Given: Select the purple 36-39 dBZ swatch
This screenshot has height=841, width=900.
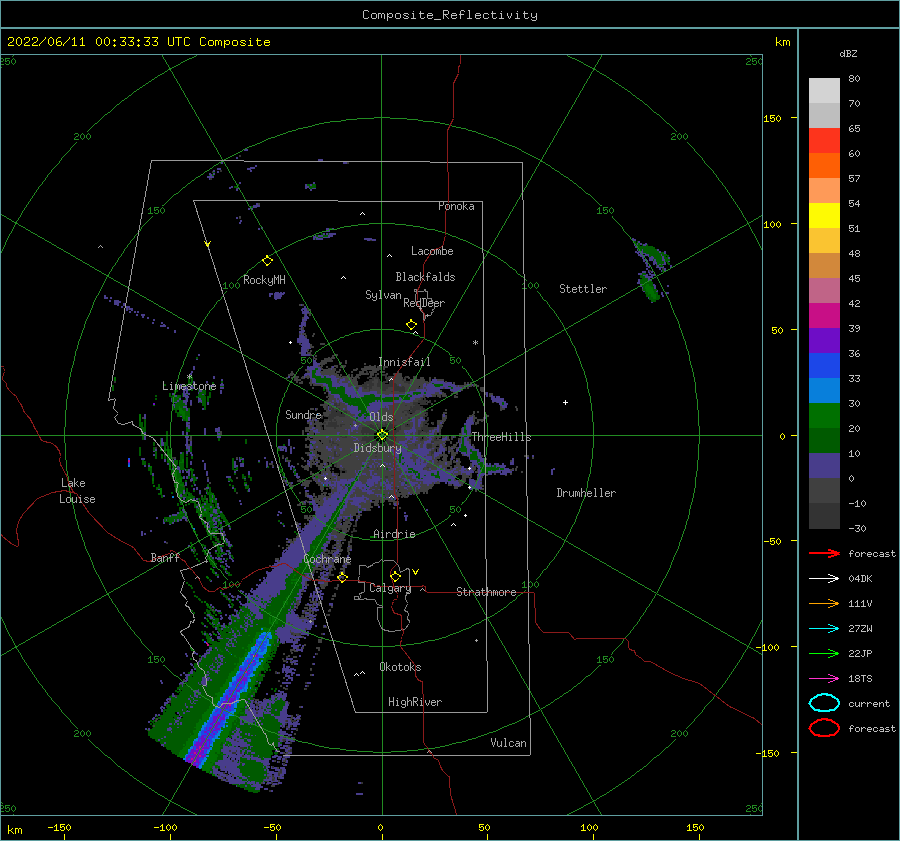Looking at the screenshot, I should (824, 341).
